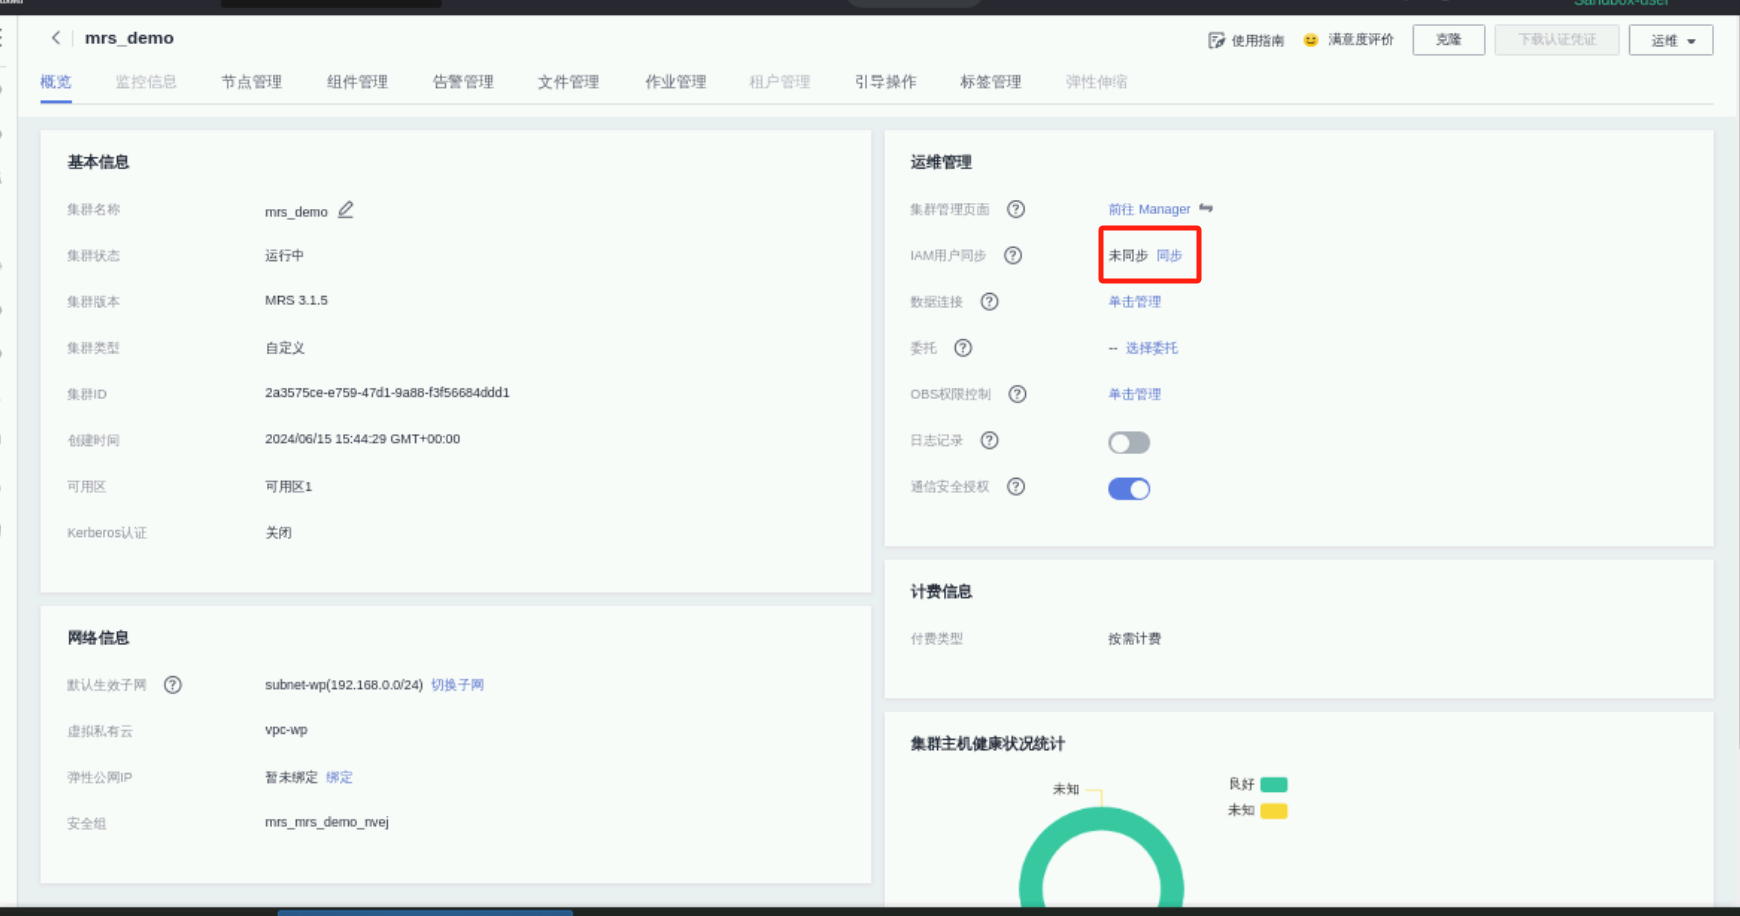Viewport: 1740px width, 916px height.
Task: Click the 运维管理 section heading
Action: [x=941, y=162]
